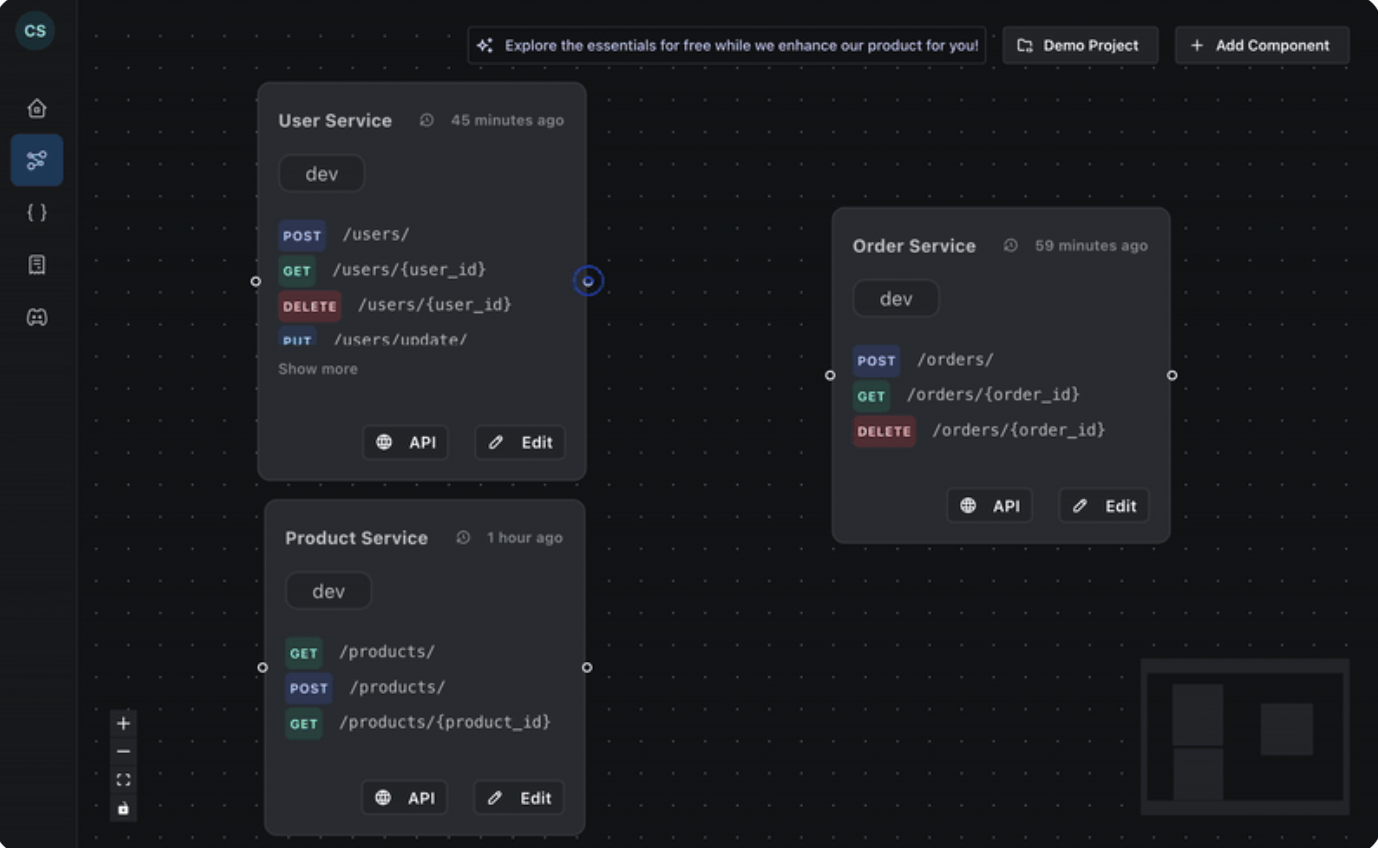Screen dimensions: 1378x848
Task: Click the Order Service title
Action: pos(914,245)
